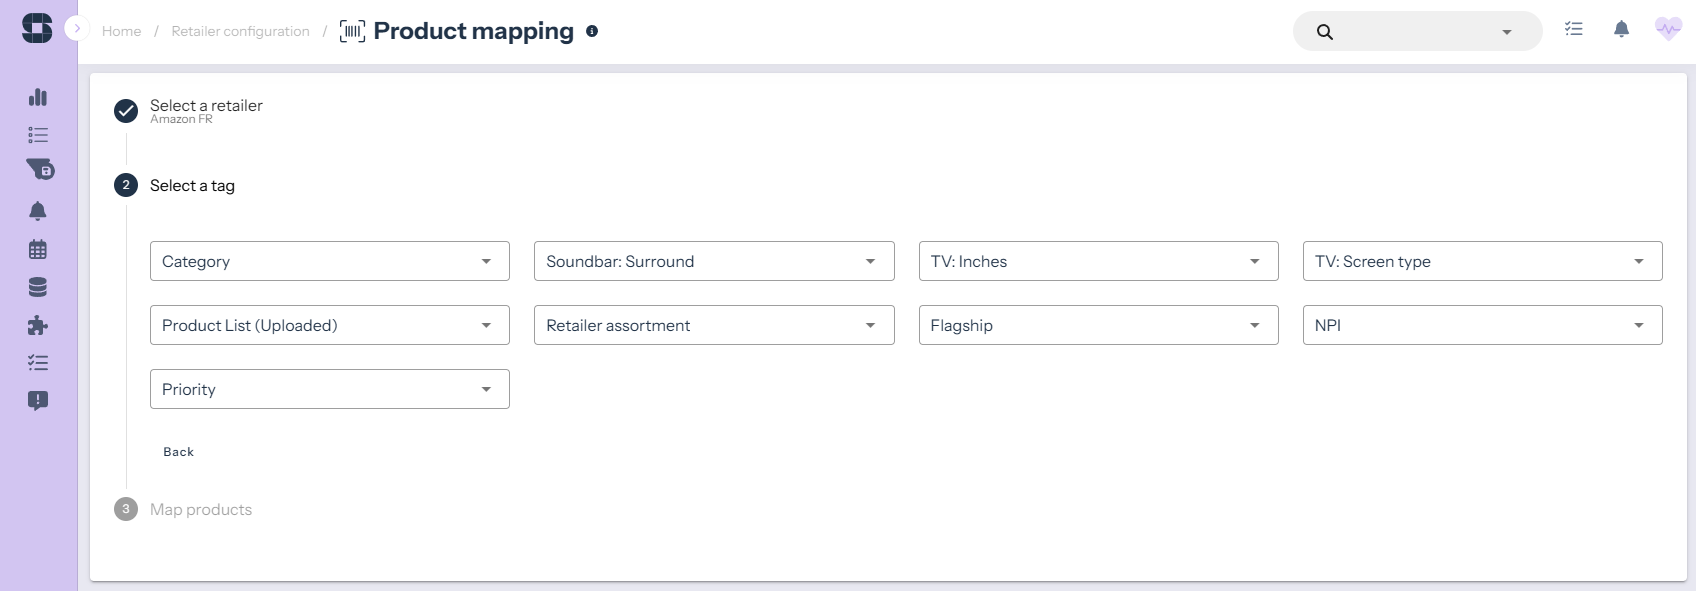Go to Home breadcrumb link
The height and width of the screenshot is (591, 1696).
pyautogui.click(x=121, y=31)
